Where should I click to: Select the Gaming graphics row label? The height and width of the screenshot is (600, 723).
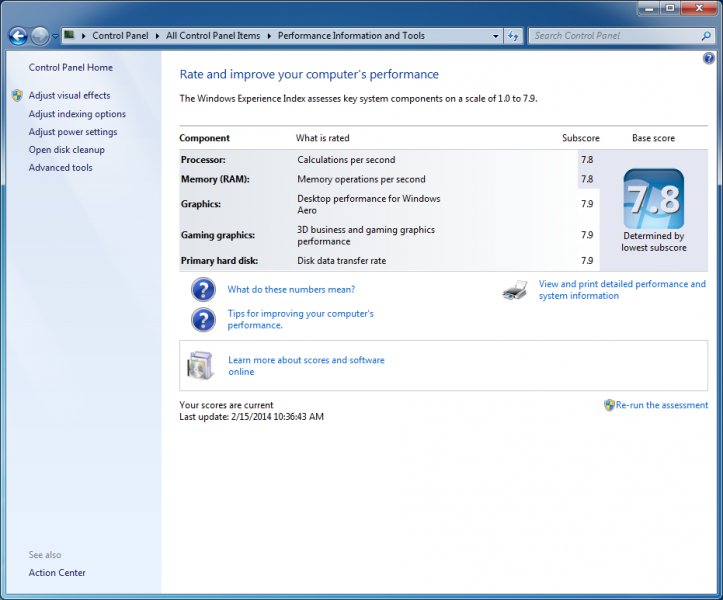(x=218, y=235)
